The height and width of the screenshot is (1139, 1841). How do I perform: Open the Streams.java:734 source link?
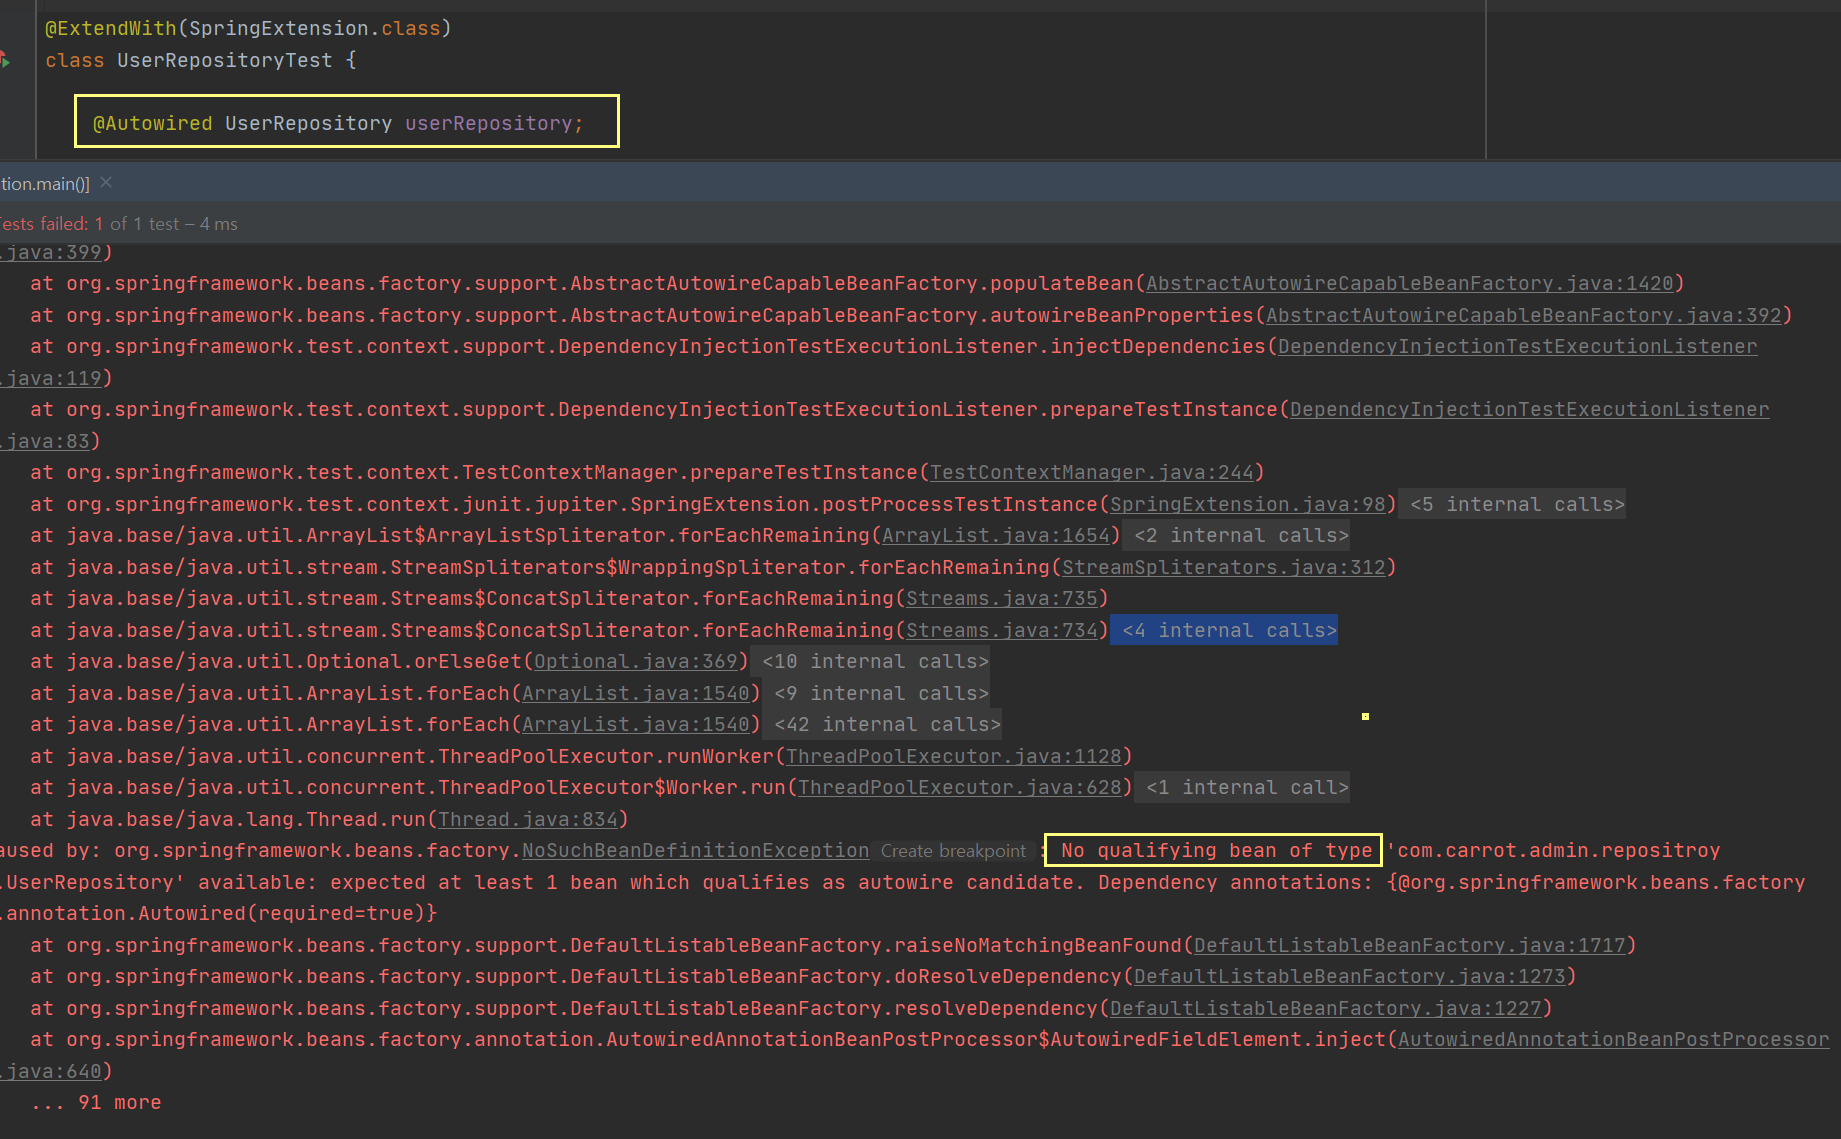(x=1002, y=631)
